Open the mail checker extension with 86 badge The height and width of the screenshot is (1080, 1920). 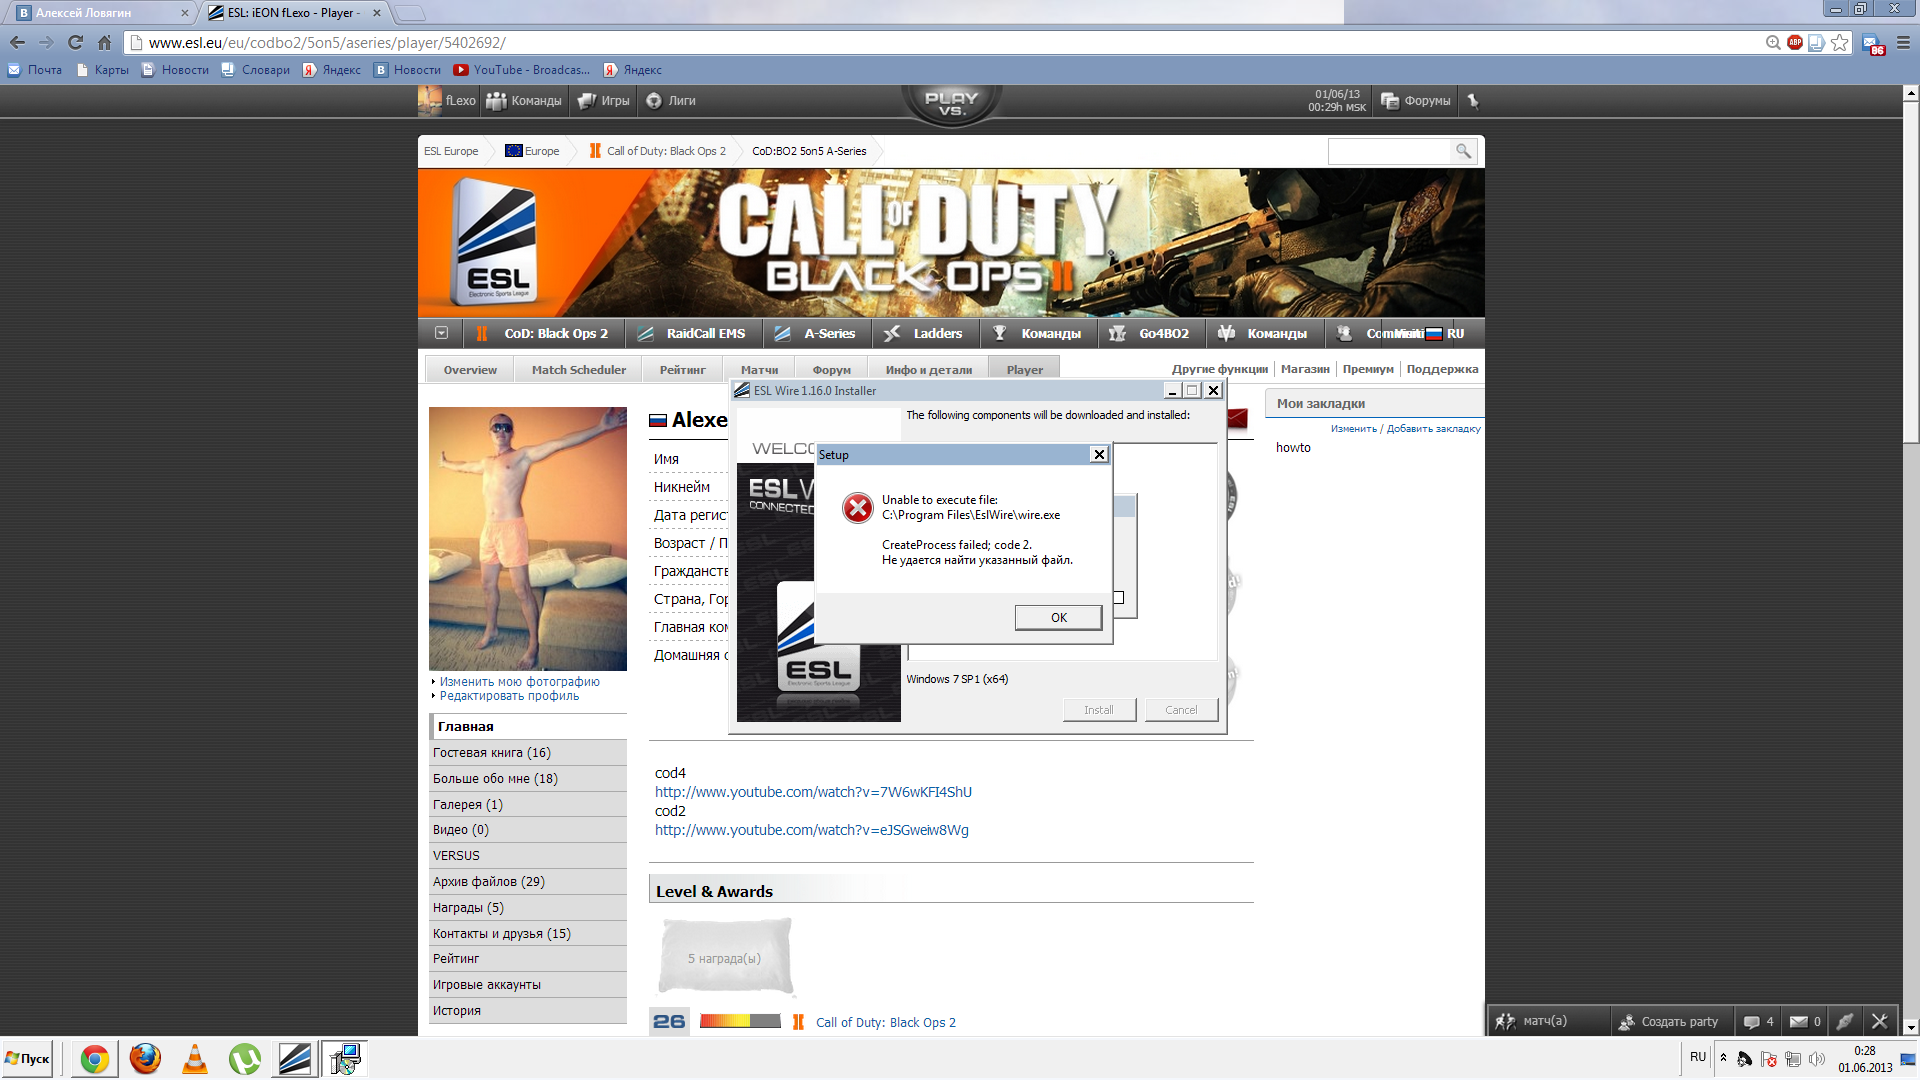(x=1873, y=44)
